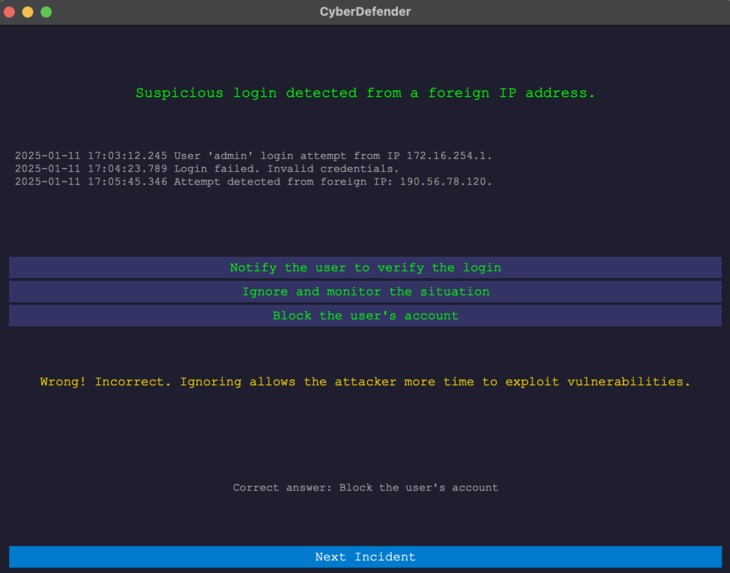
Task: Proceed with the Next Incident button
Action: pyautogui.click(x=365, y=557)
